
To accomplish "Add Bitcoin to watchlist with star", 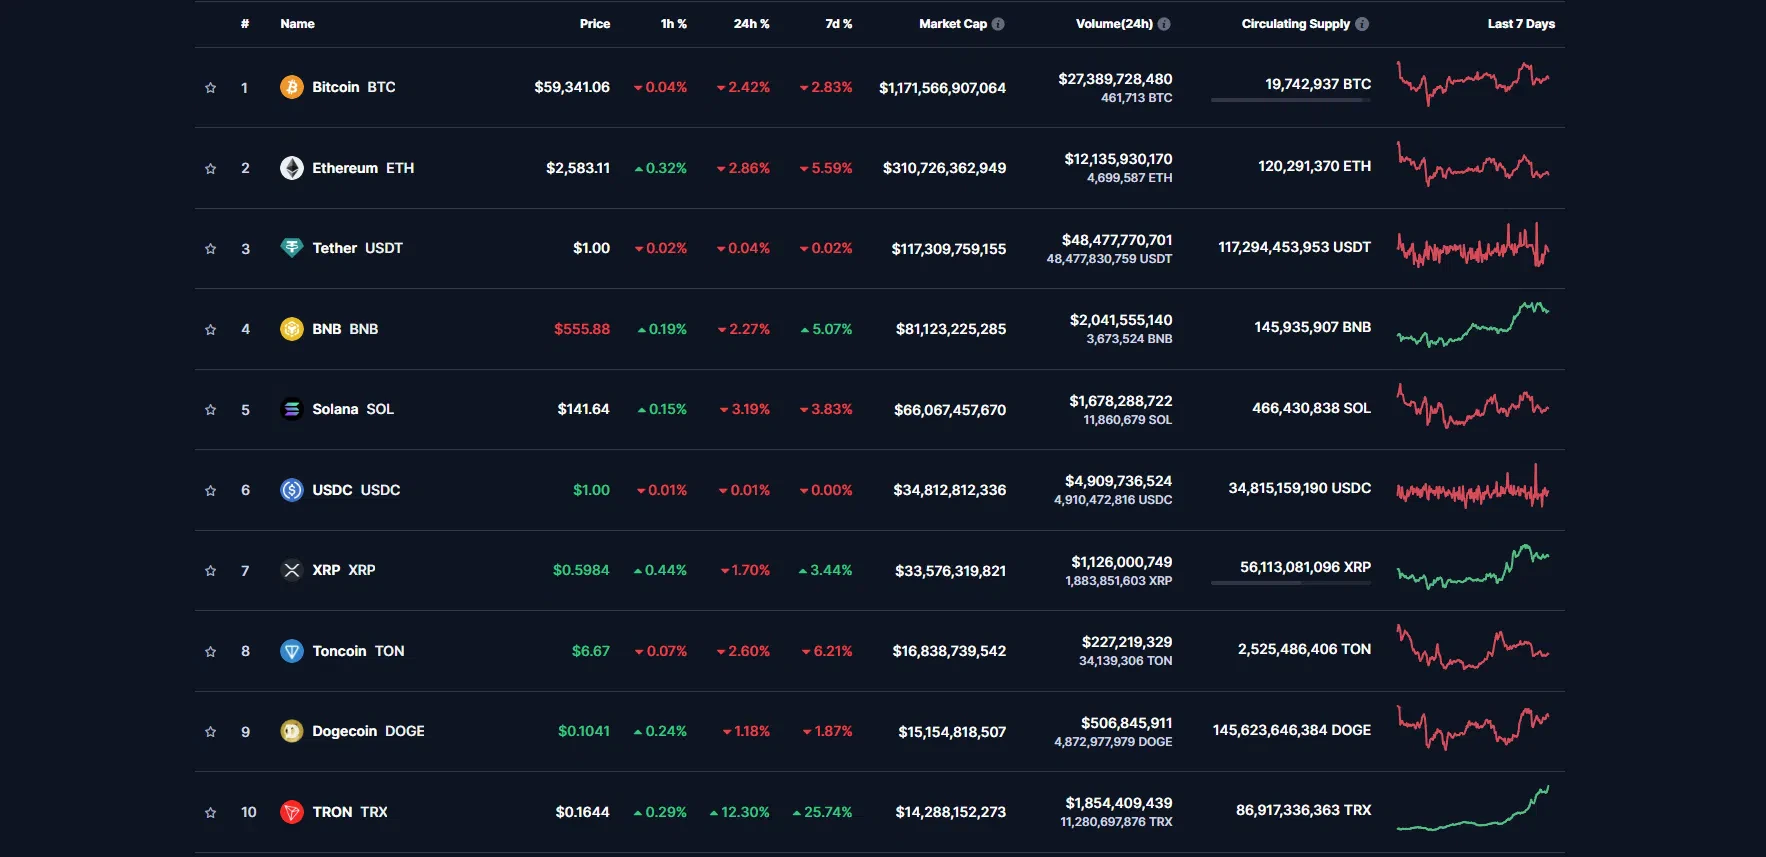I will (210, 88).
